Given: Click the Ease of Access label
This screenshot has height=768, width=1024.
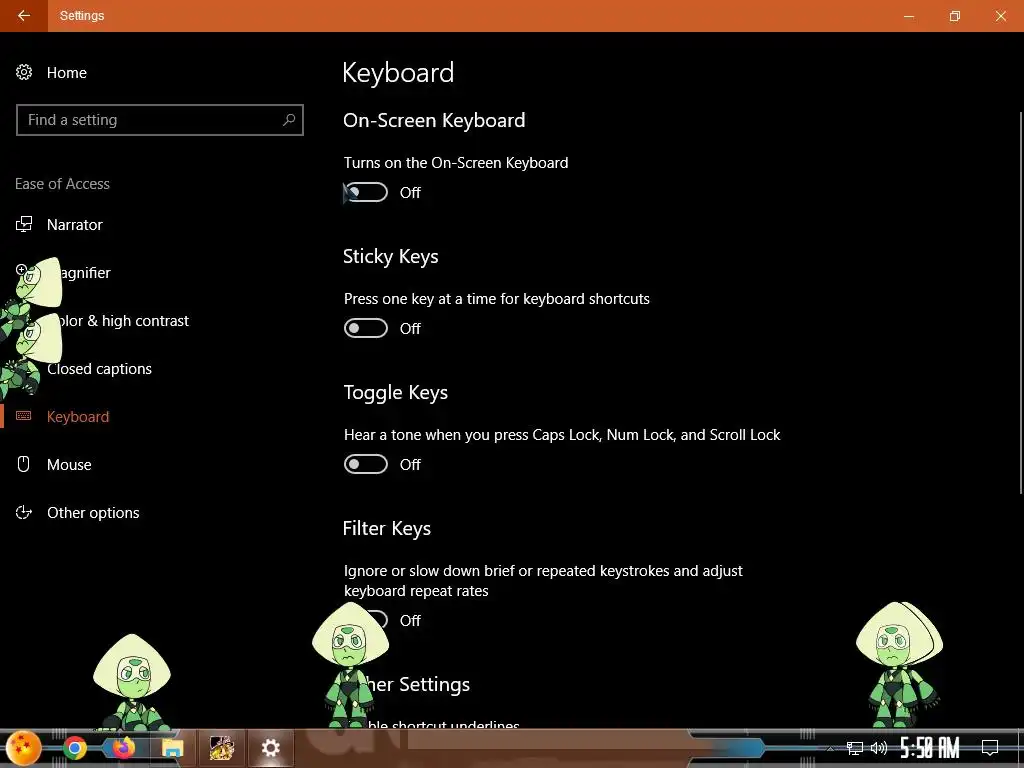Looking at the screenshot, I should [62, 184].
